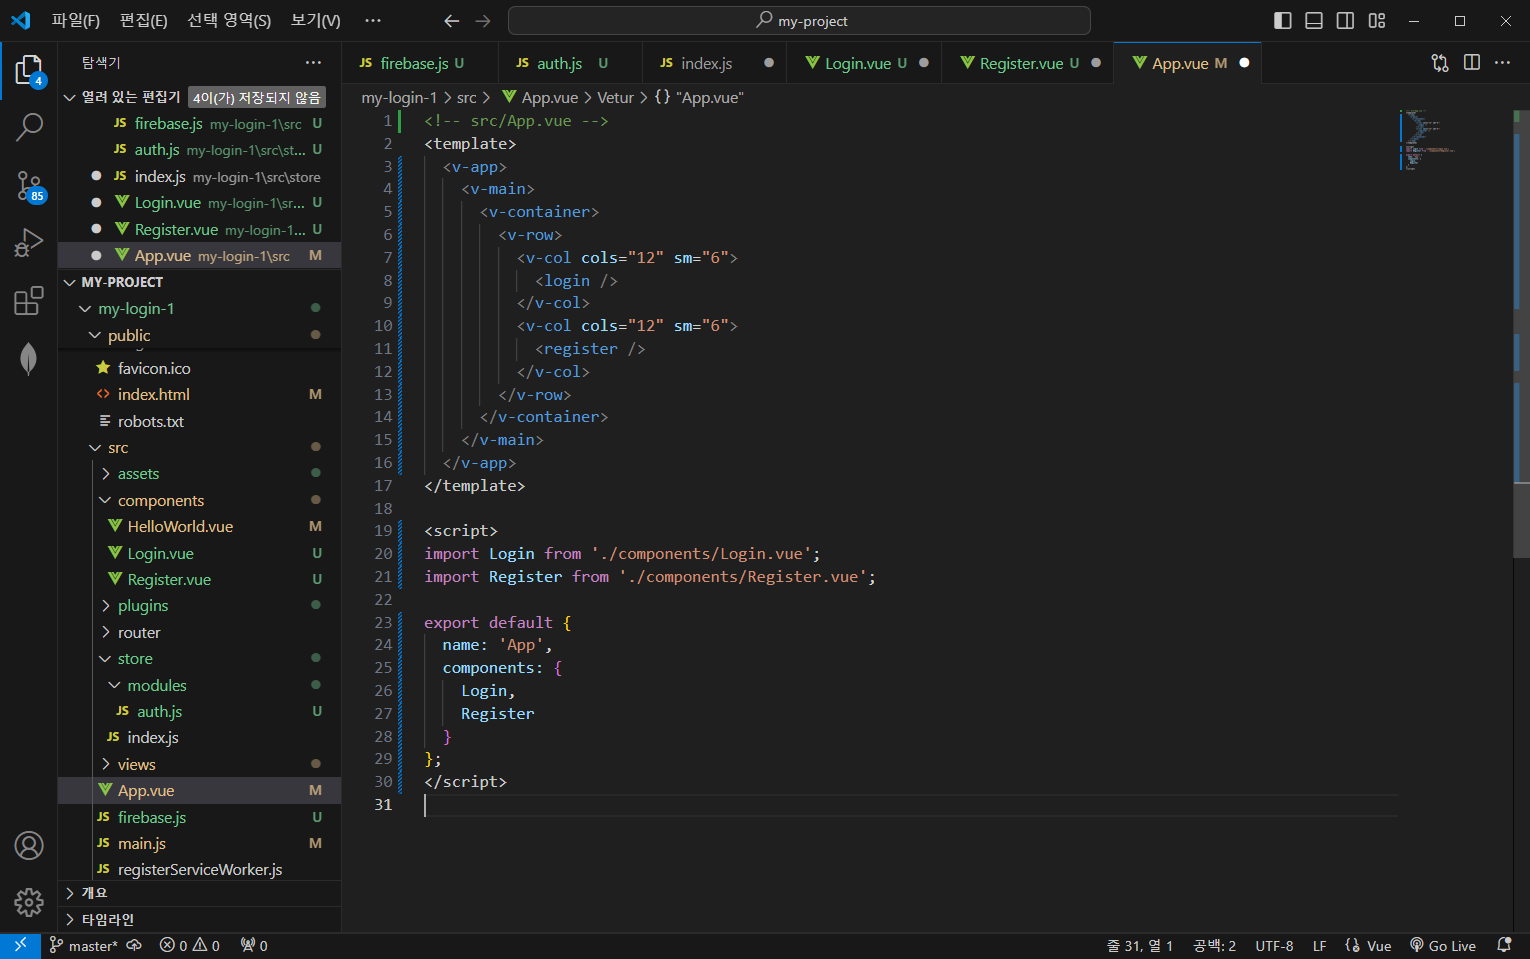Open editor More Actions ellipsis
1530x959 pixels.
click(1502, 63)
